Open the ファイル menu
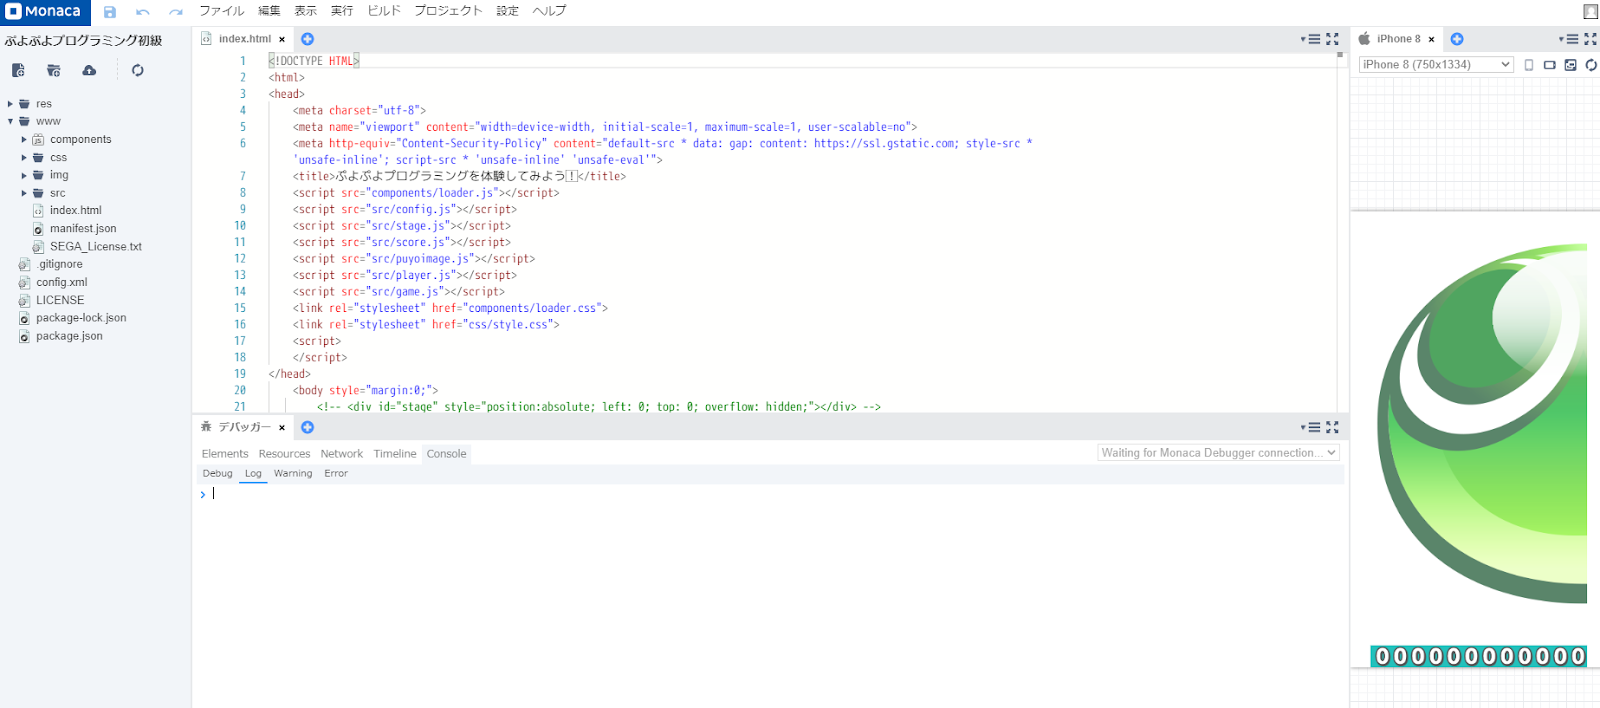 pyautogui.click(x=222, y=11)
